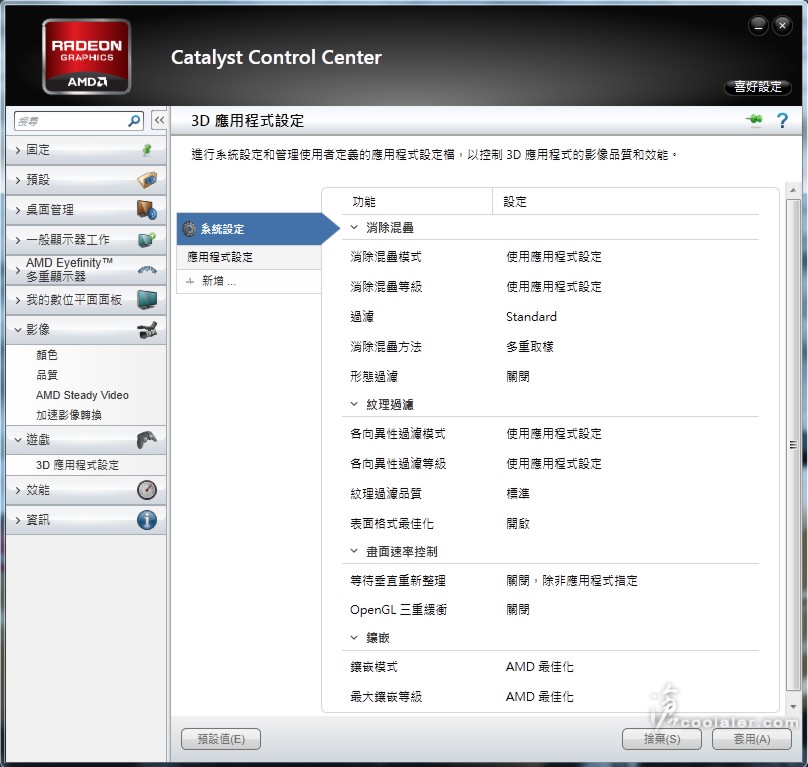Click the 設定 column header

point(515,202)
